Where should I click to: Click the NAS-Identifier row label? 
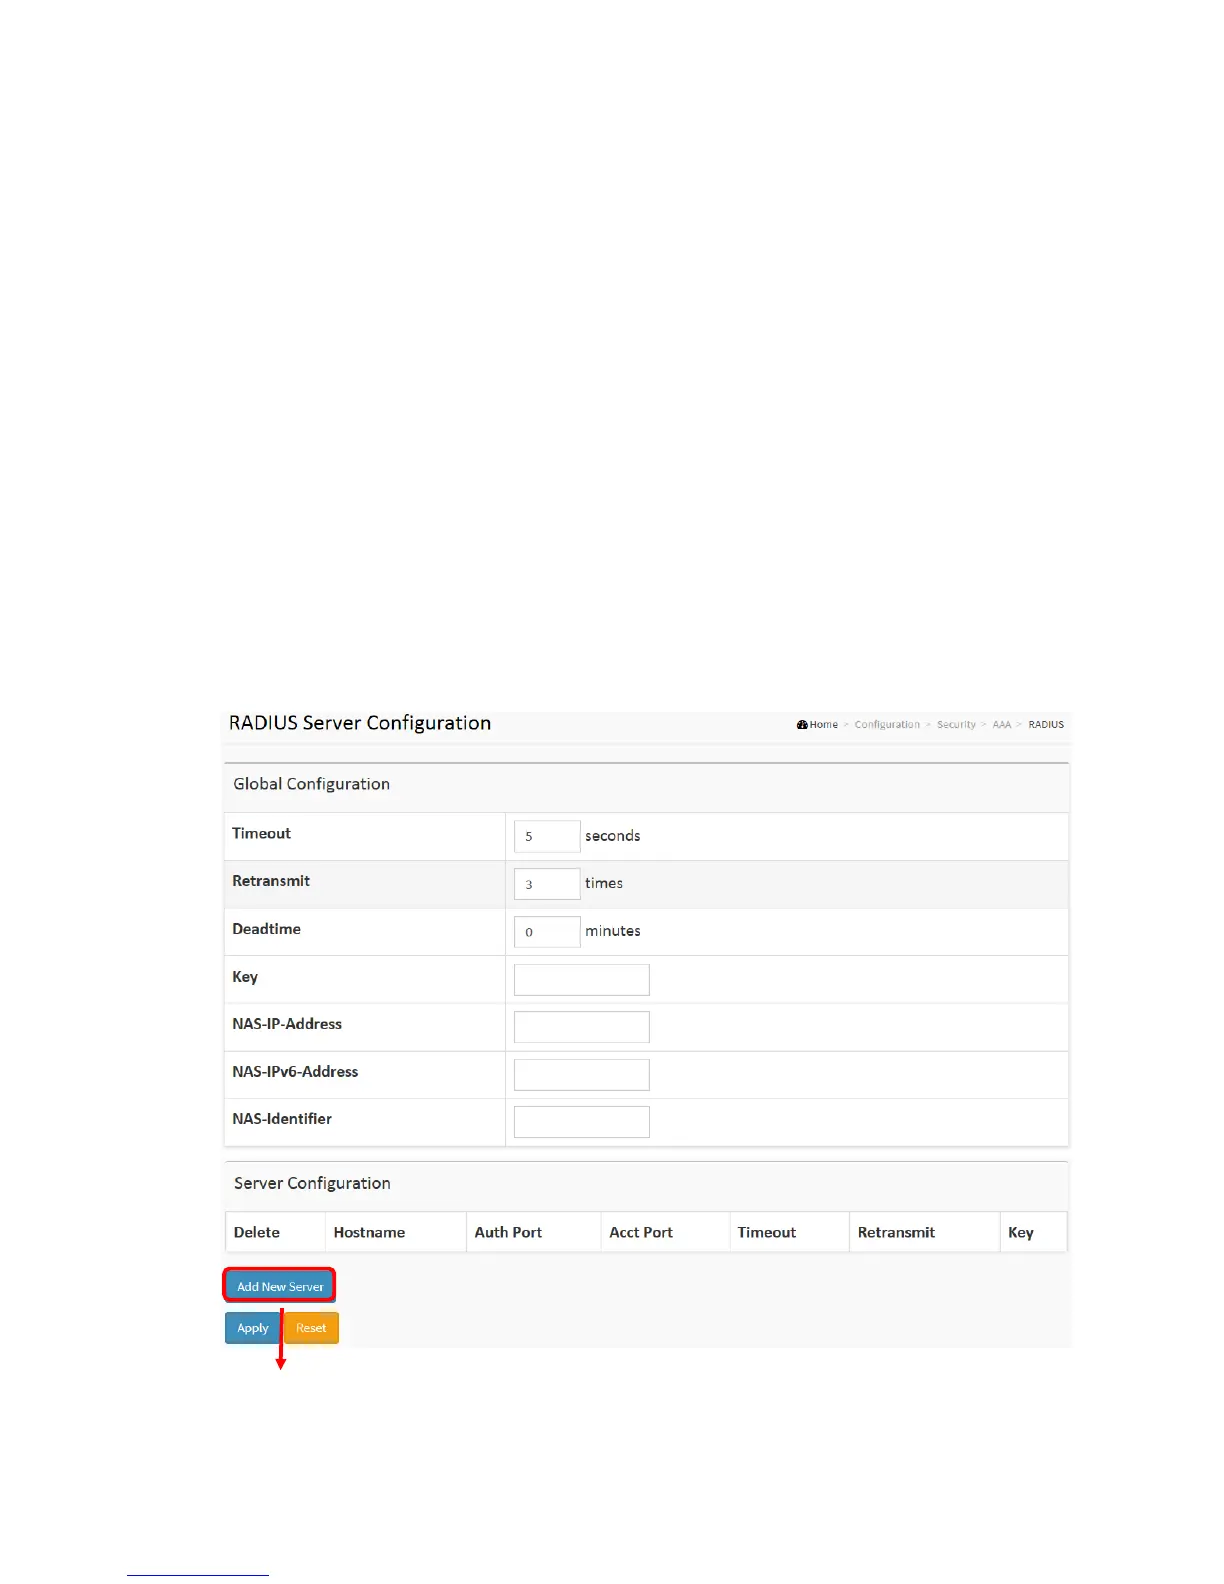282,1119
